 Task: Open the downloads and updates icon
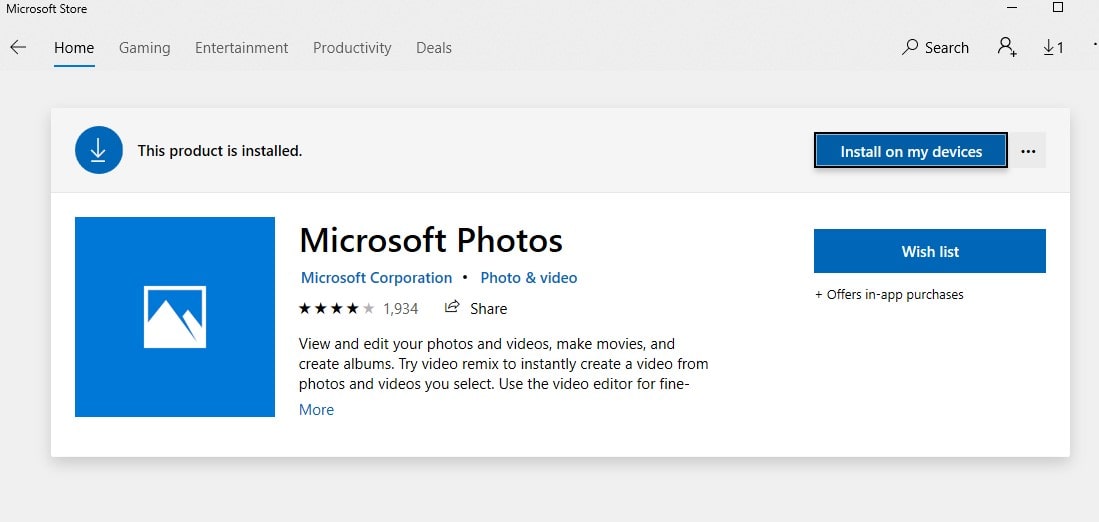(x=1053, y=47)
